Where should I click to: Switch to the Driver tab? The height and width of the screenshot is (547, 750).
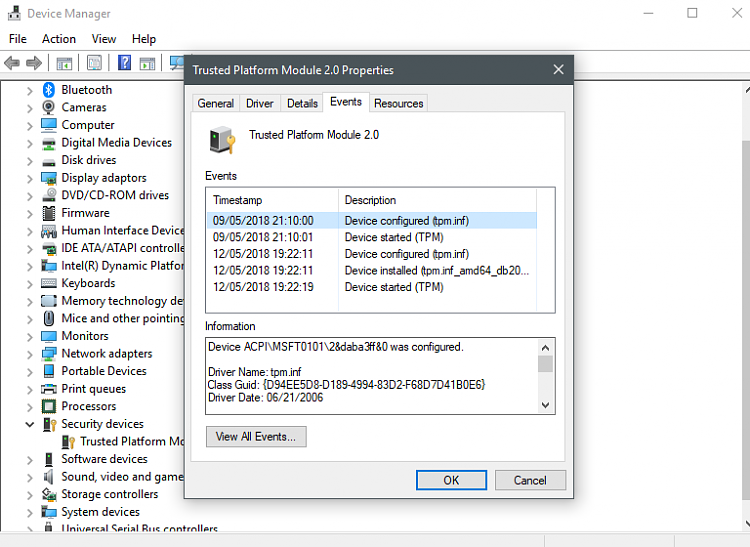pyautogui.click(x=260, y=103)
